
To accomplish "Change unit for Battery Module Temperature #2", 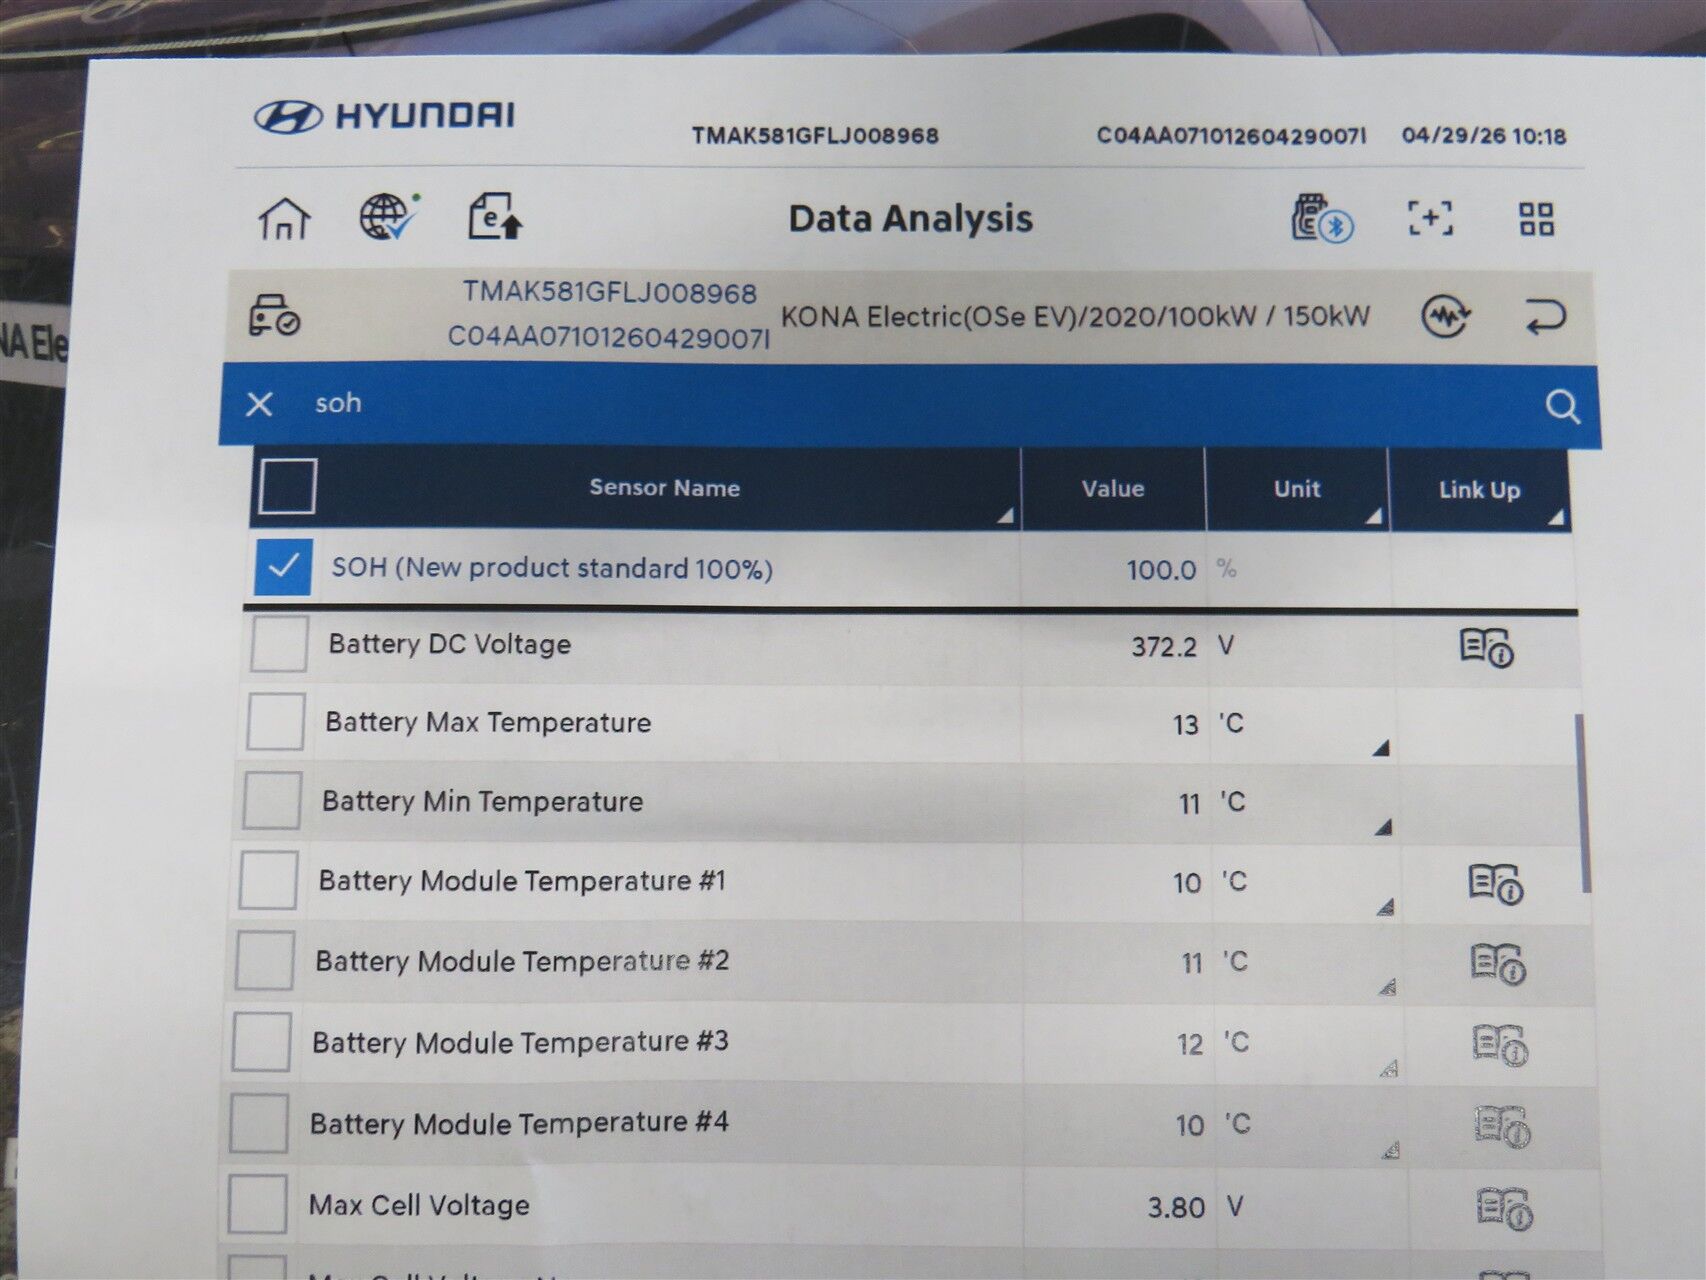I will coord(1387,987).
